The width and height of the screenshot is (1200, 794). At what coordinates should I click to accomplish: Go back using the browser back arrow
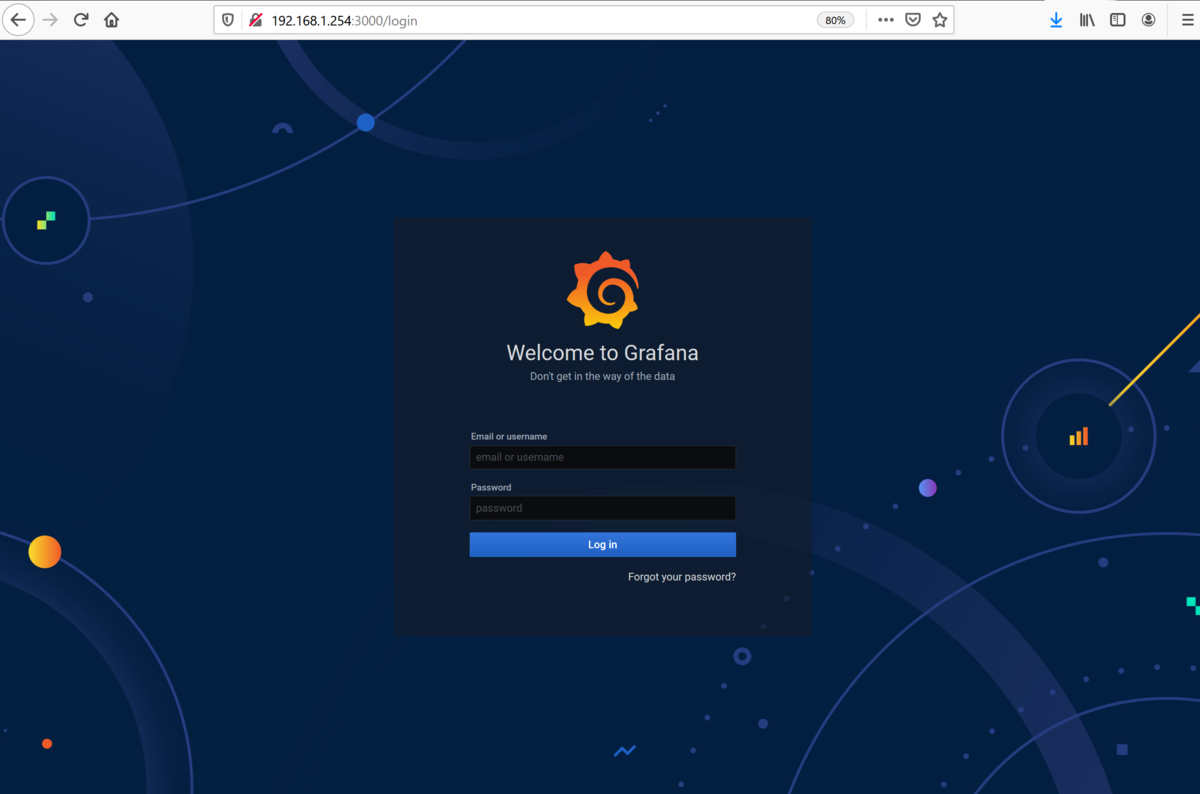[19, 20]
